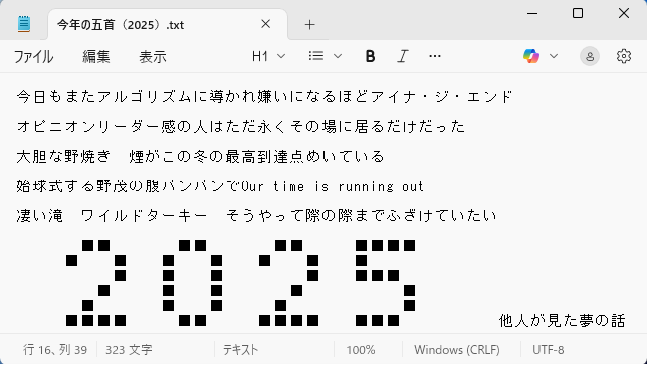Viewport: 648px width, 365px height.
Task: Expand the list style dropdown arrow
Action: tap(338, 56)
